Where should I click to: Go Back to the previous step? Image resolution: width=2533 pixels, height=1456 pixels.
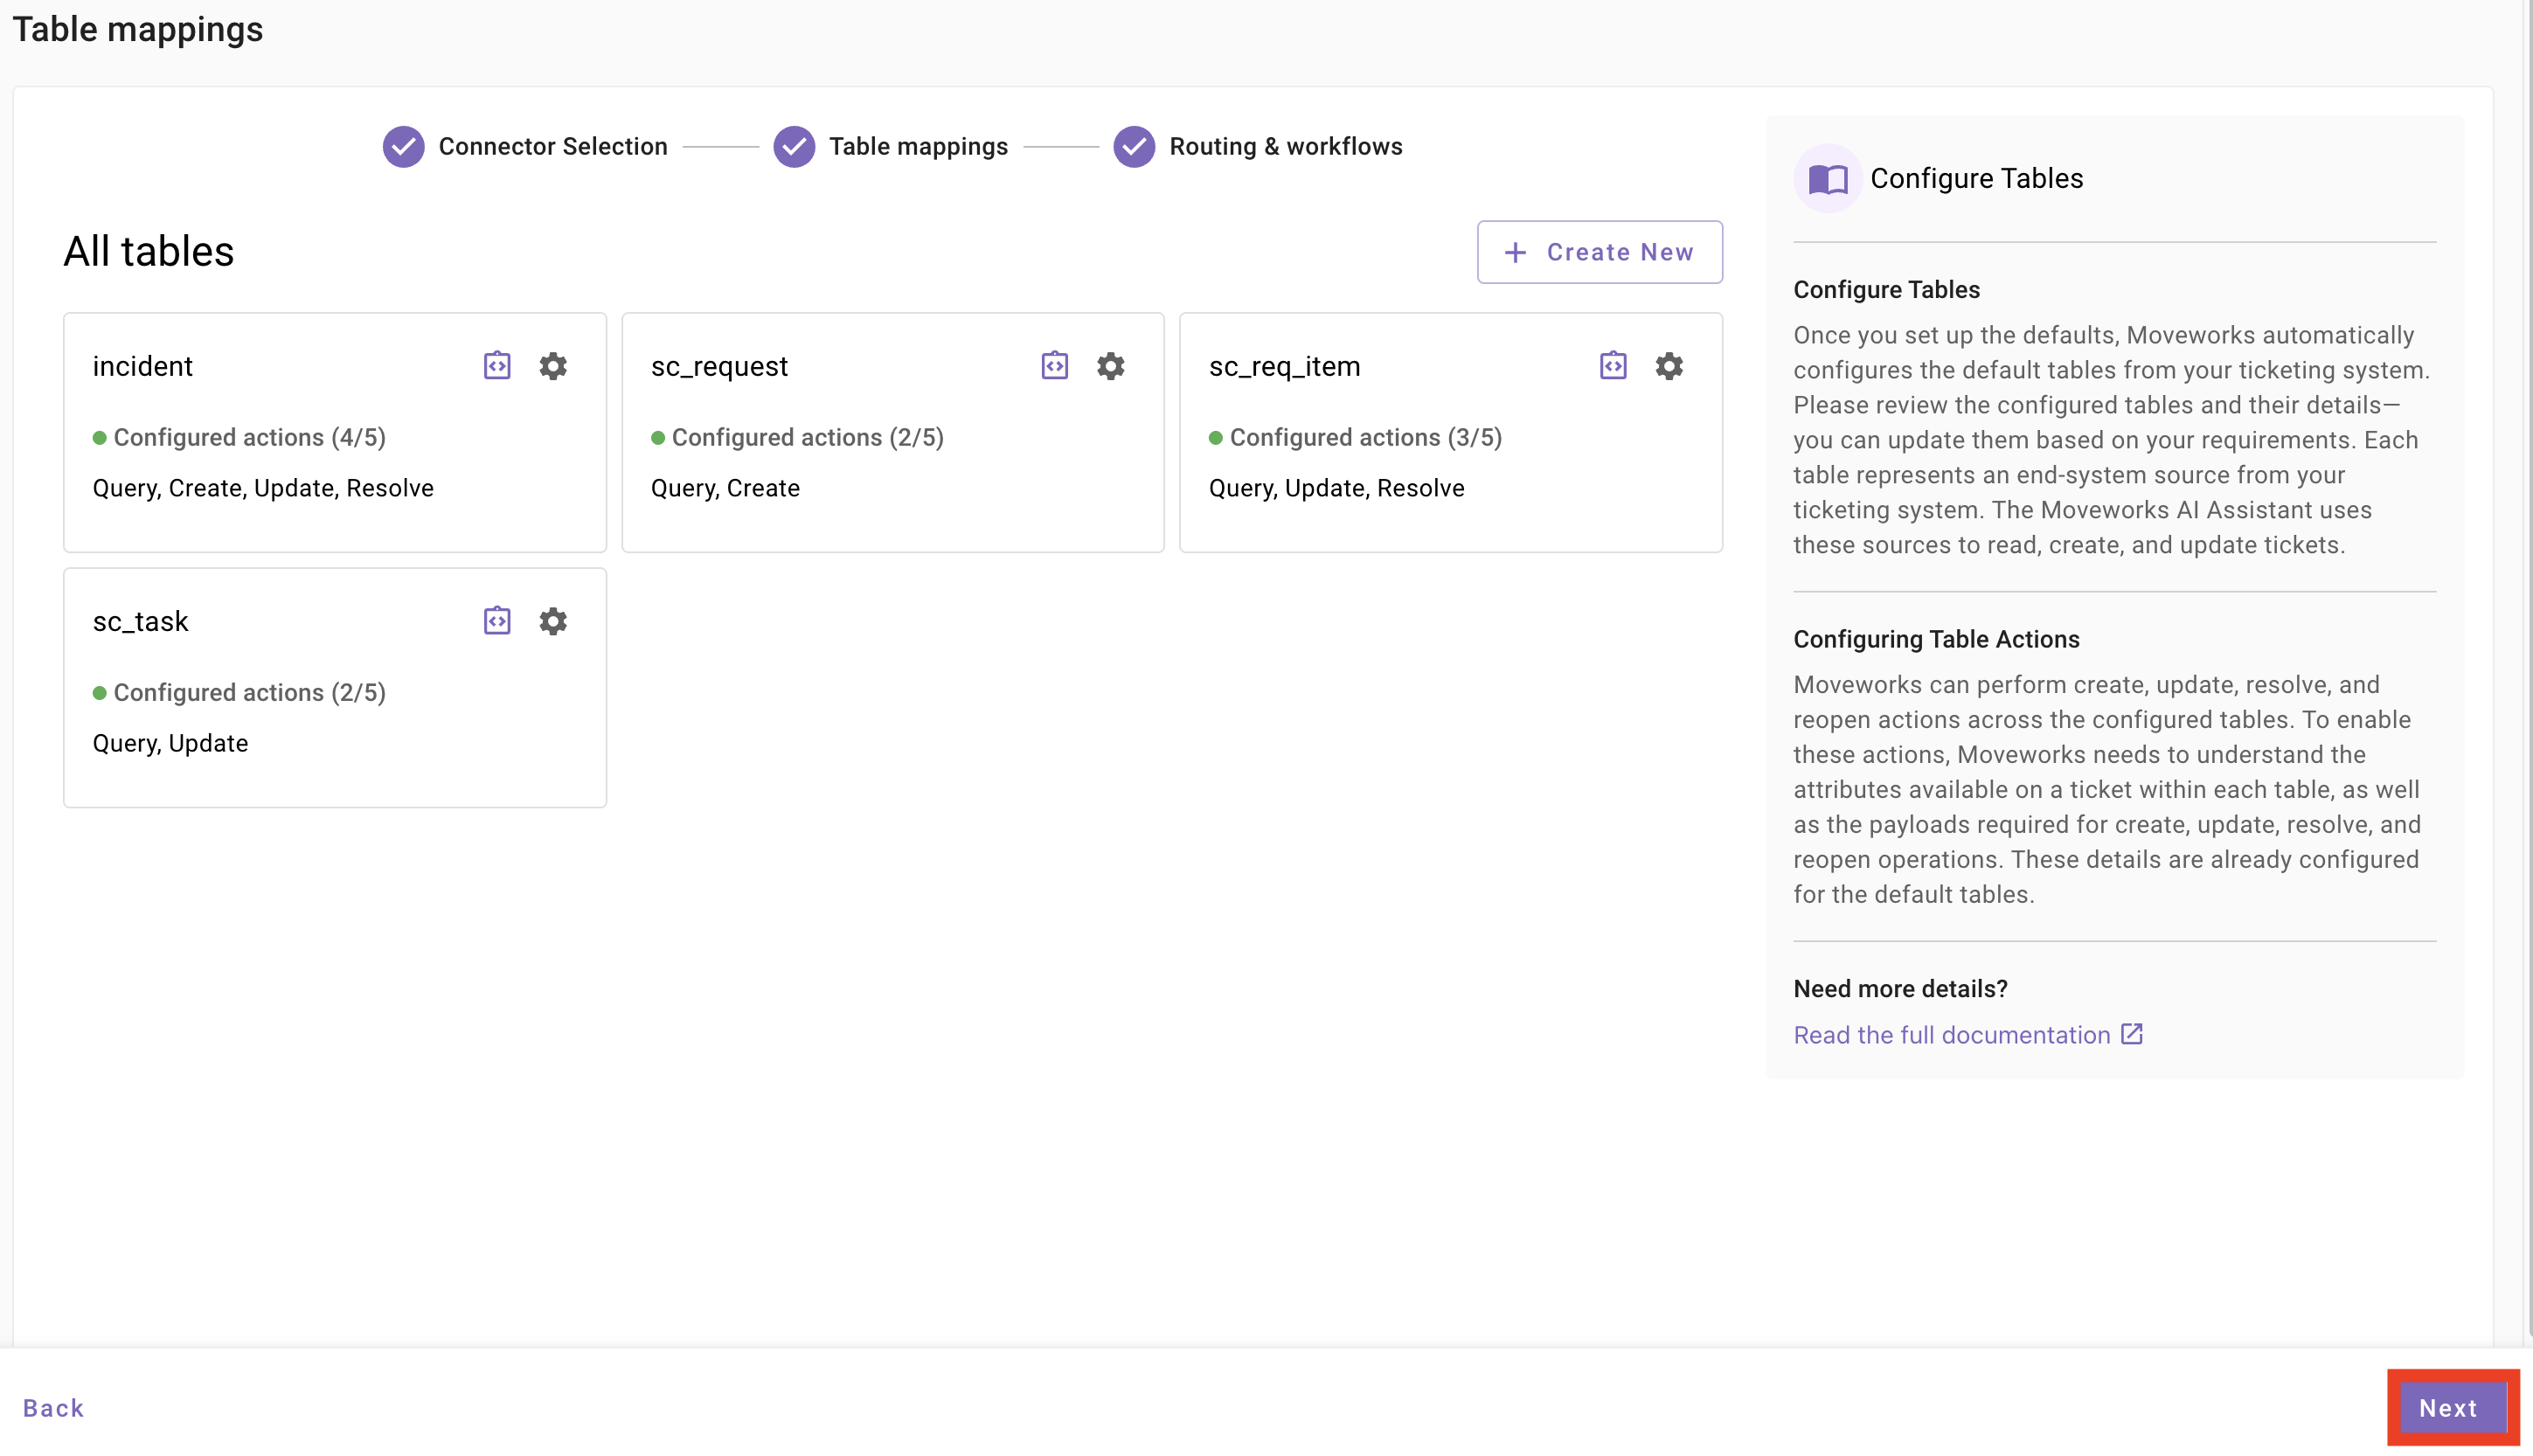[54, 1408]
